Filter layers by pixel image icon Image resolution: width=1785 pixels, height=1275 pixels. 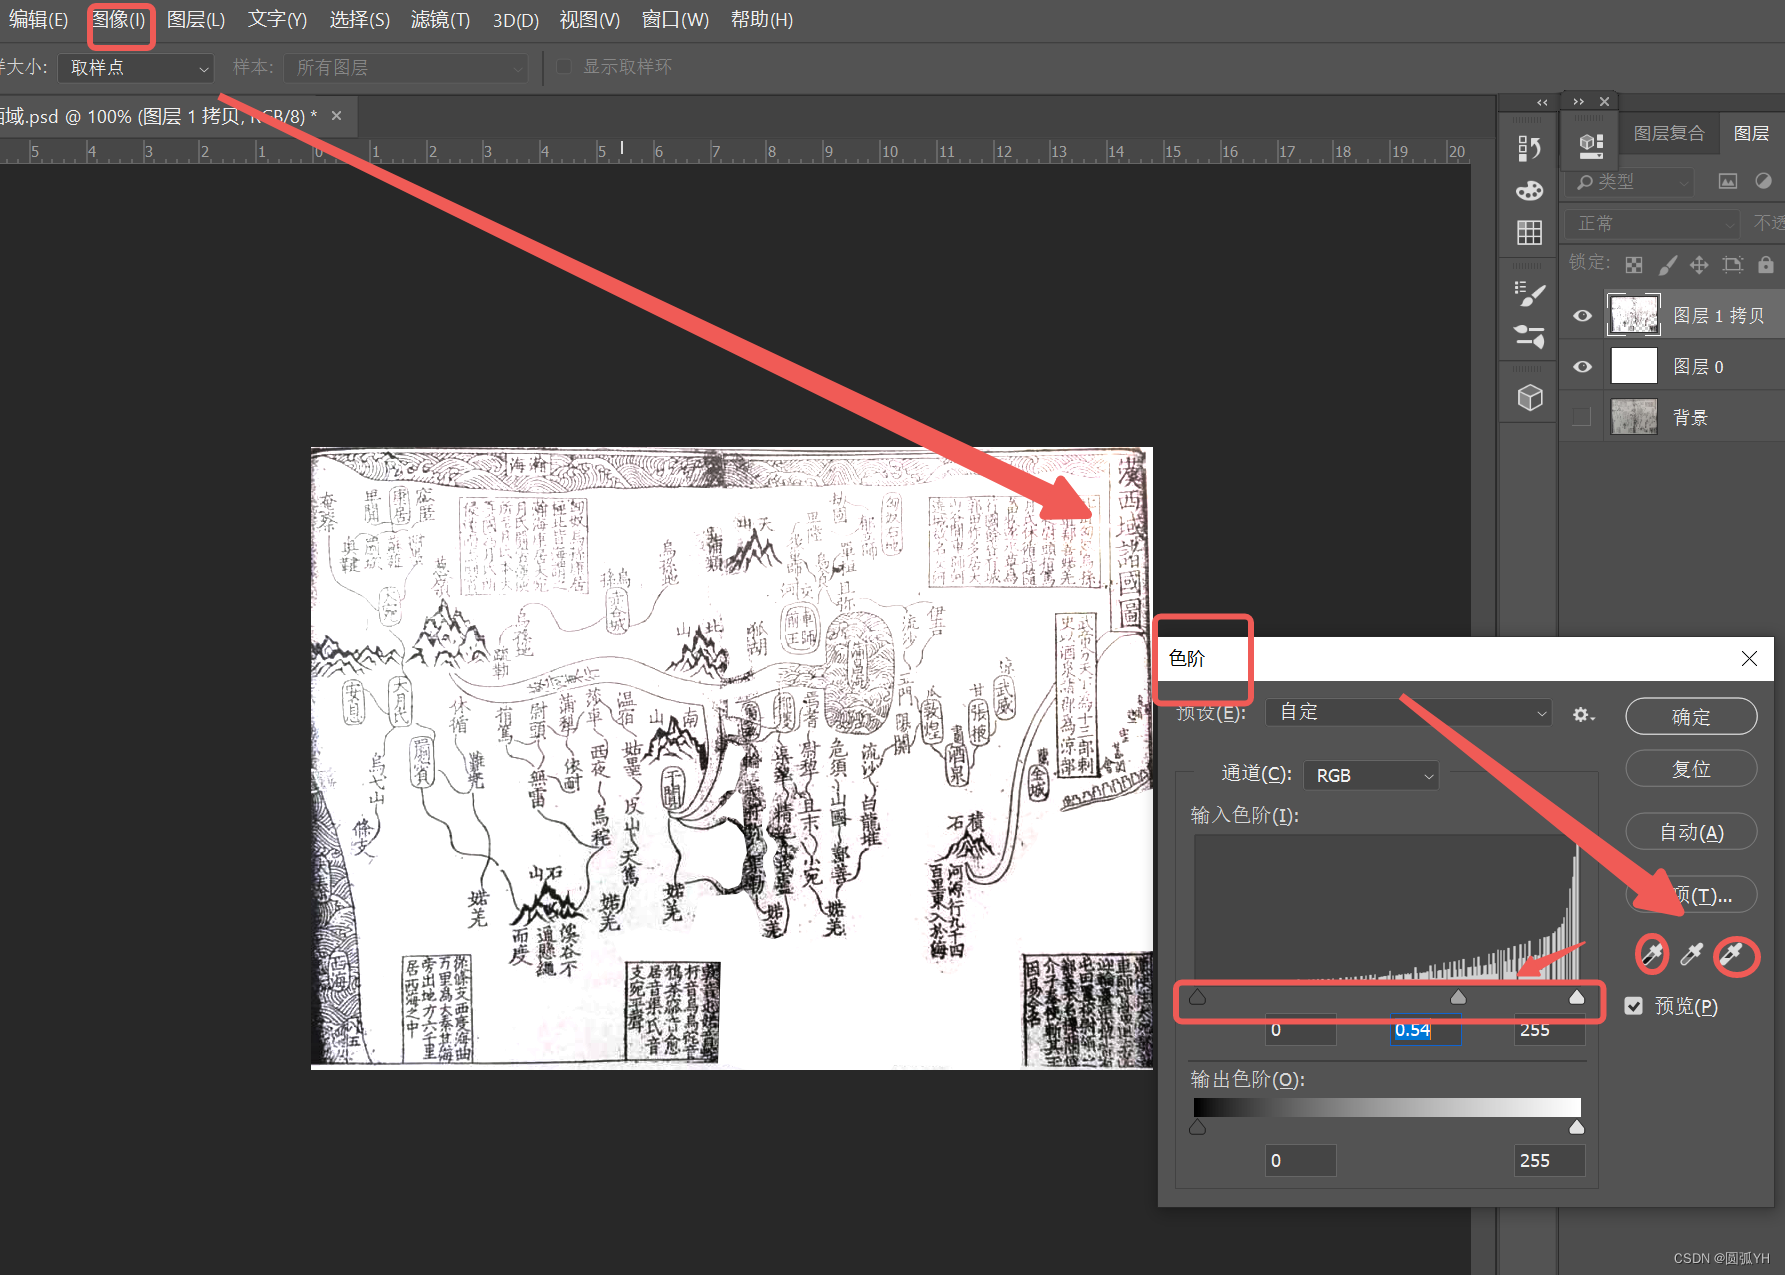coord(1728,181)
